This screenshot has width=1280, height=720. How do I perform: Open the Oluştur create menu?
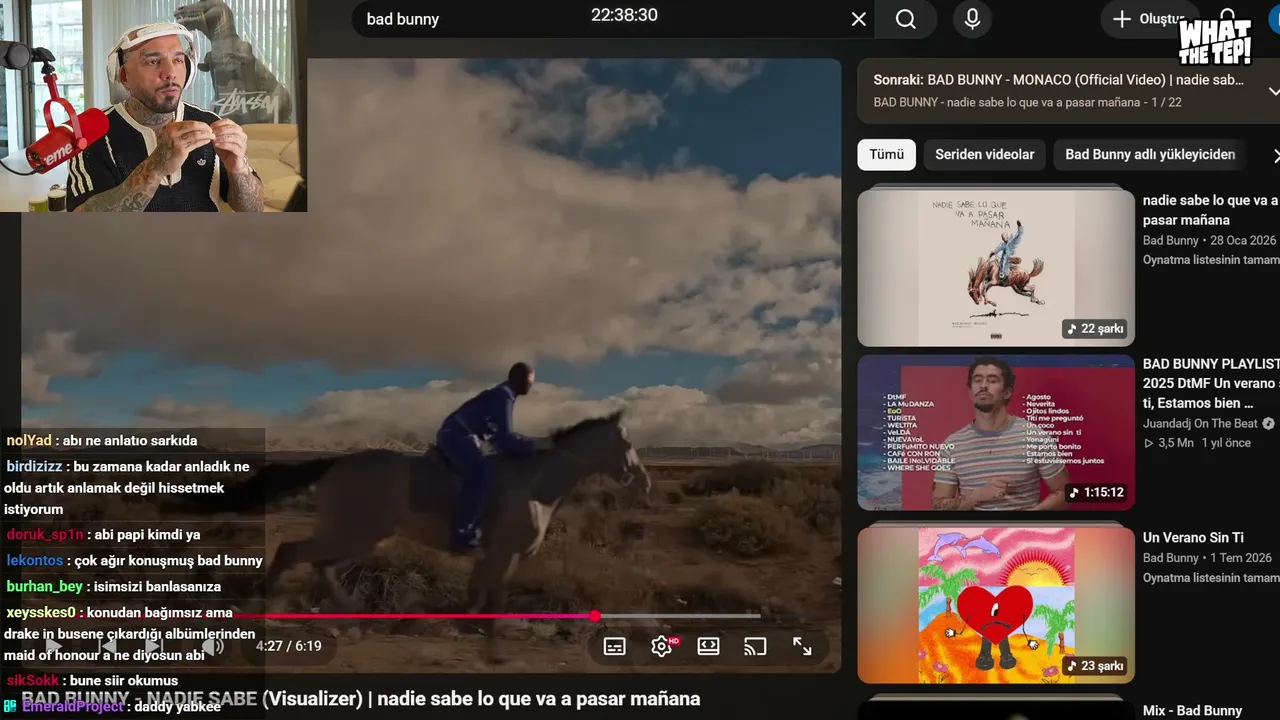click(x=1148, y=19)
